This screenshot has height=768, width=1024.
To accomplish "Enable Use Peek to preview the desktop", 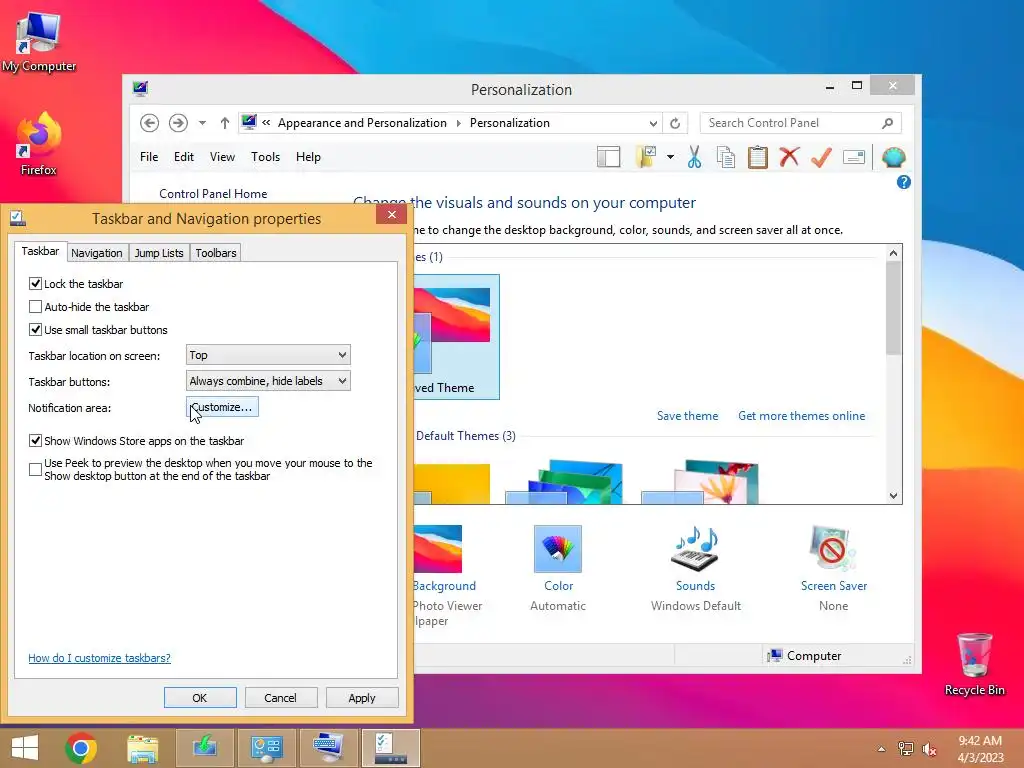I will (35, 470).
